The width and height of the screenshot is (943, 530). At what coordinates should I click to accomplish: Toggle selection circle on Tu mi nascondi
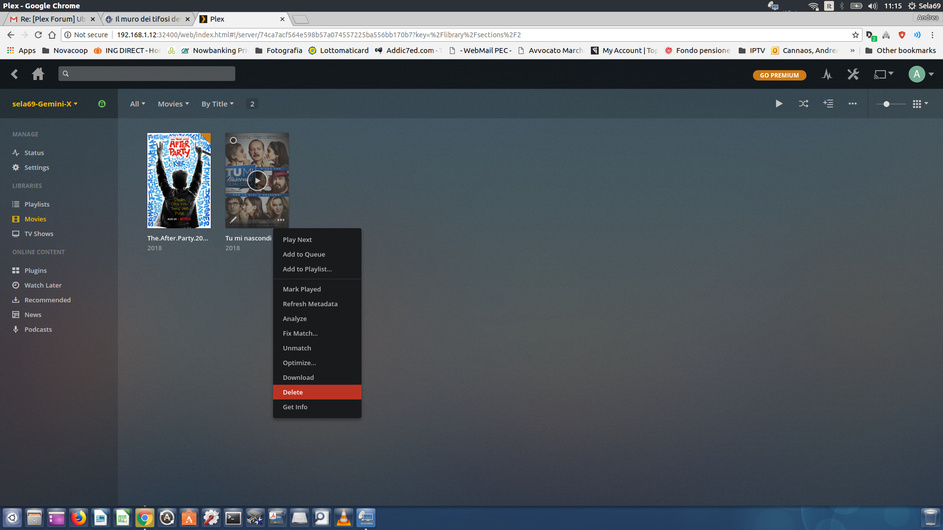(x=233, y=141)
